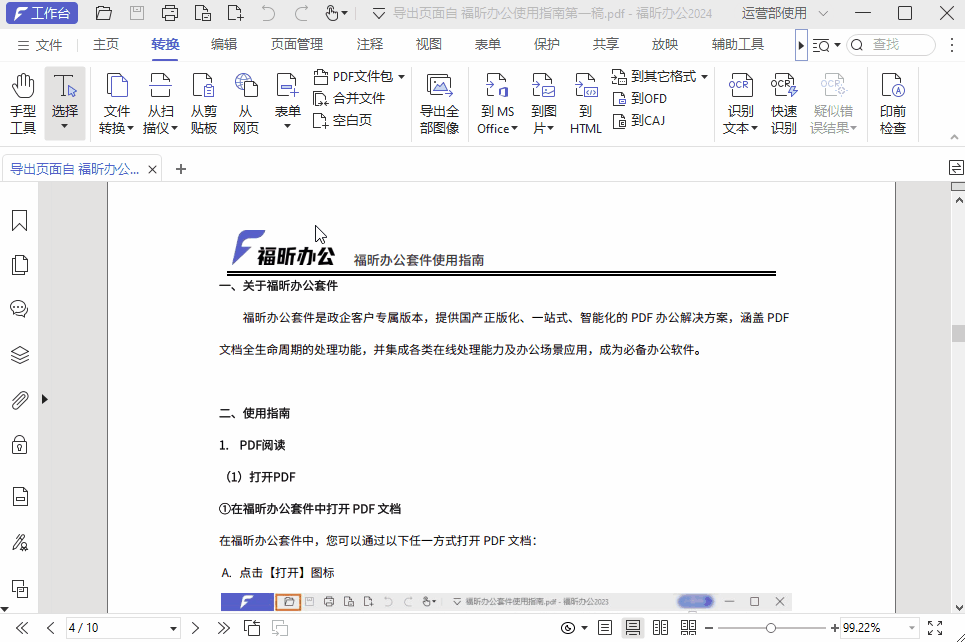Click the 从网页 conversion icon
This screenshot has width=965, height=642.
[246, 100]
